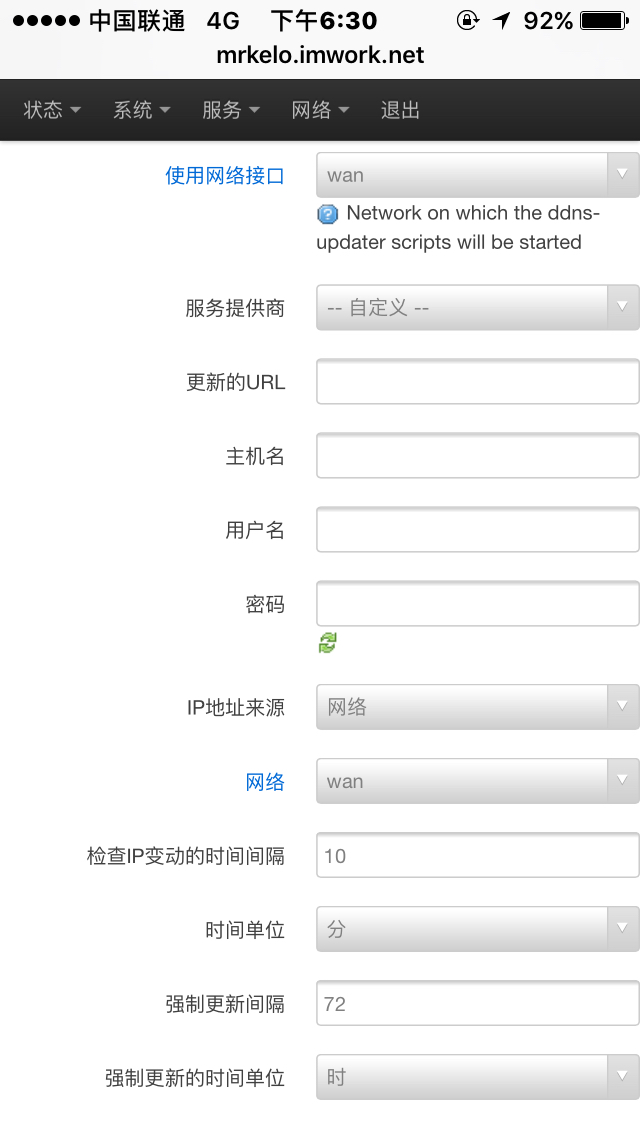Expand the IP地址来源 dropdown
The width and height of the screenshot is (640, 1136).
tap(477, 707)
